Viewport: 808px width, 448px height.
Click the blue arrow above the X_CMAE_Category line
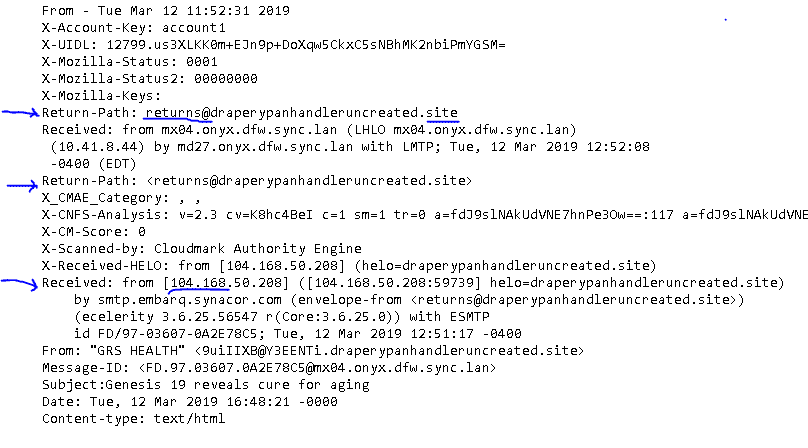coord(20,184)
